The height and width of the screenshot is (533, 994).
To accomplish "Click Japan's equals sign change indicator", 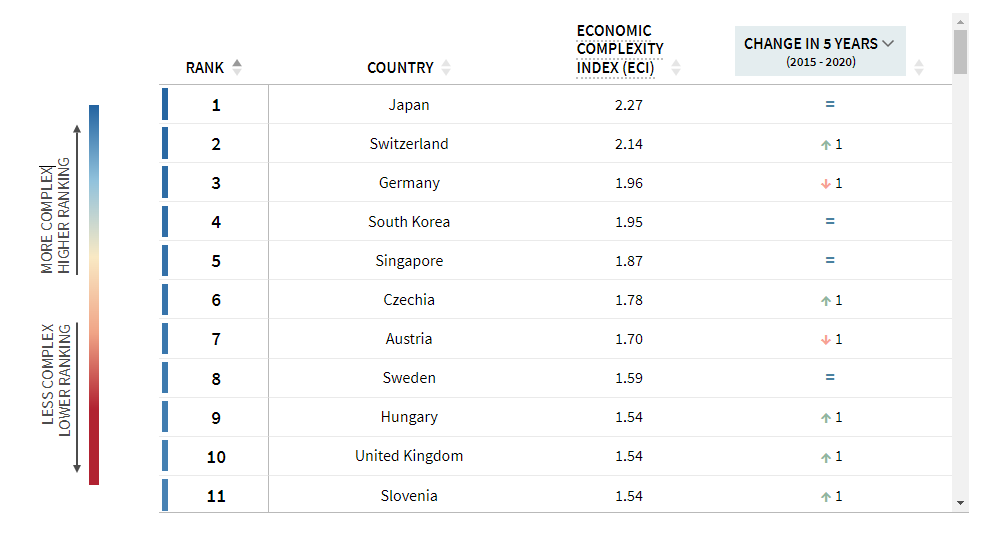I will tap(830, 104).
